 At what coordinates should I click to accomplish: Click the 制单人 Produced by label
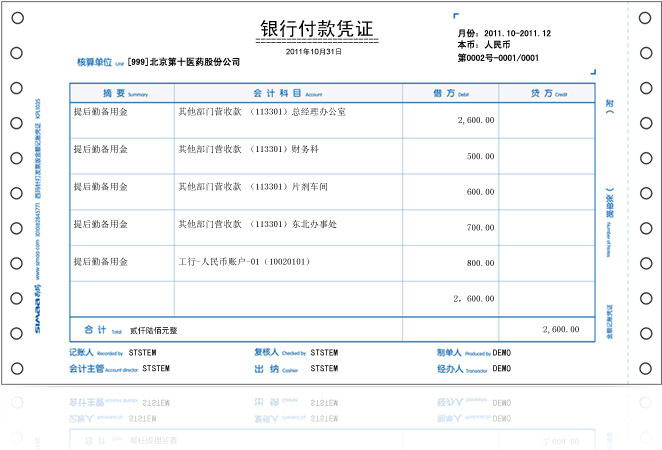[464, 352]
